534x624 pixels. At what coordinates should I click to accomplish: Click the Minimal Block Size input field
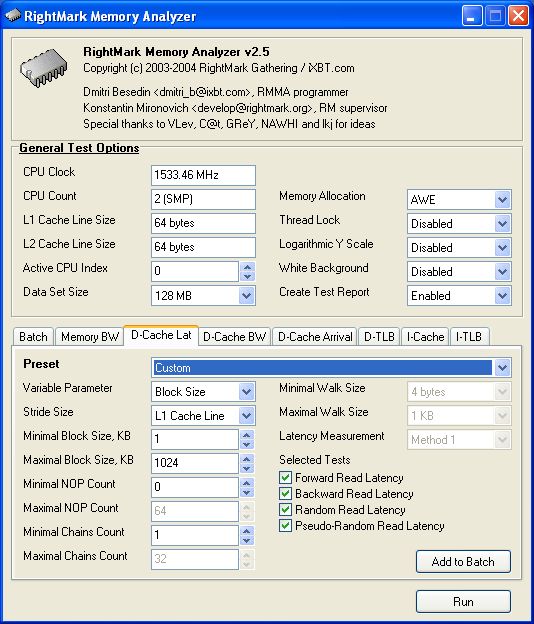pyautogui.click(x=195, y=439)
